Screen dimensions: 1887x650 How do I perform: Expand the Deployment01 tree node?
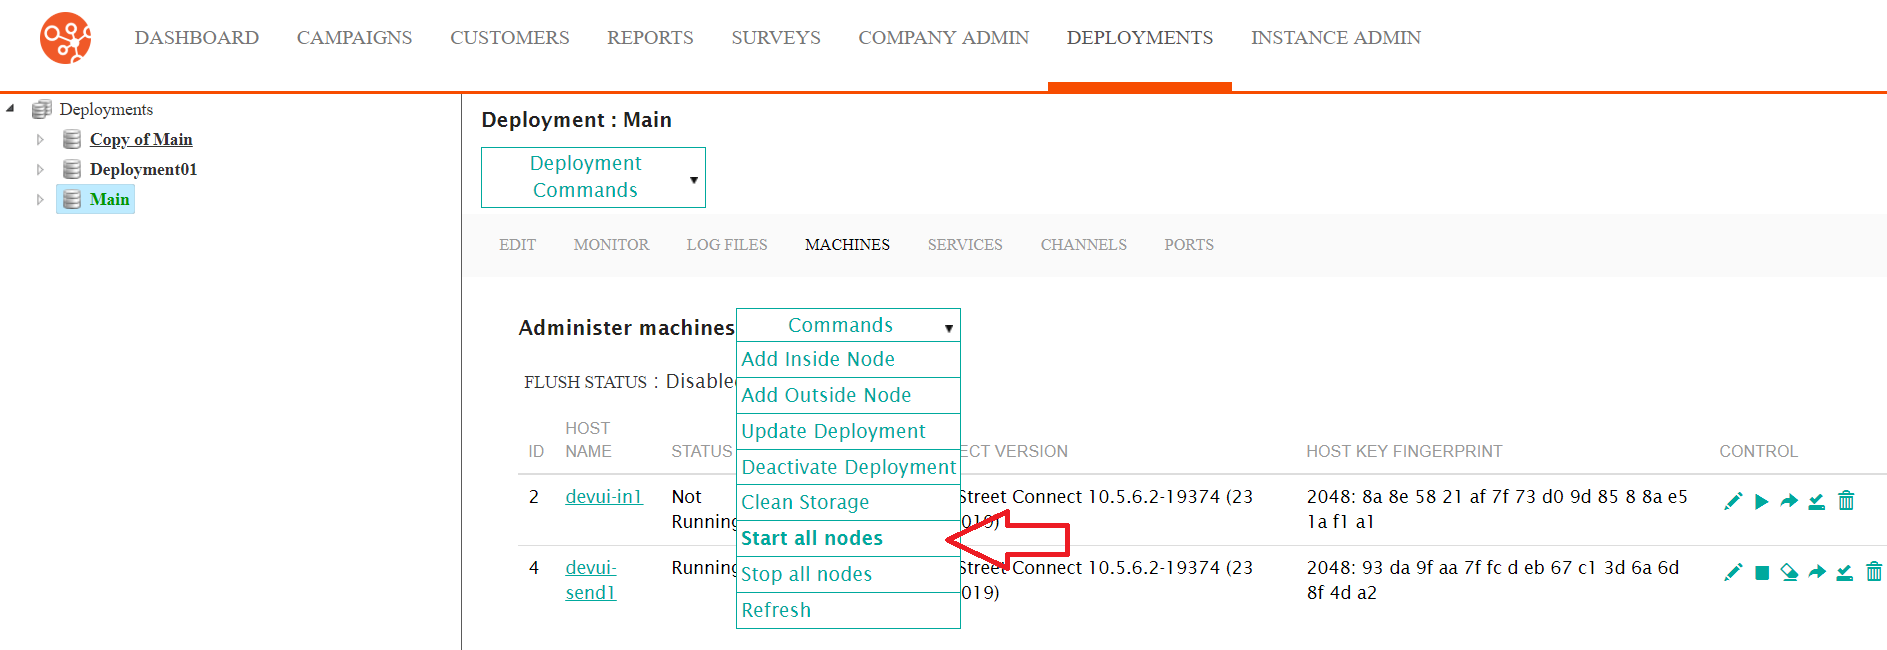coord(40,169)
